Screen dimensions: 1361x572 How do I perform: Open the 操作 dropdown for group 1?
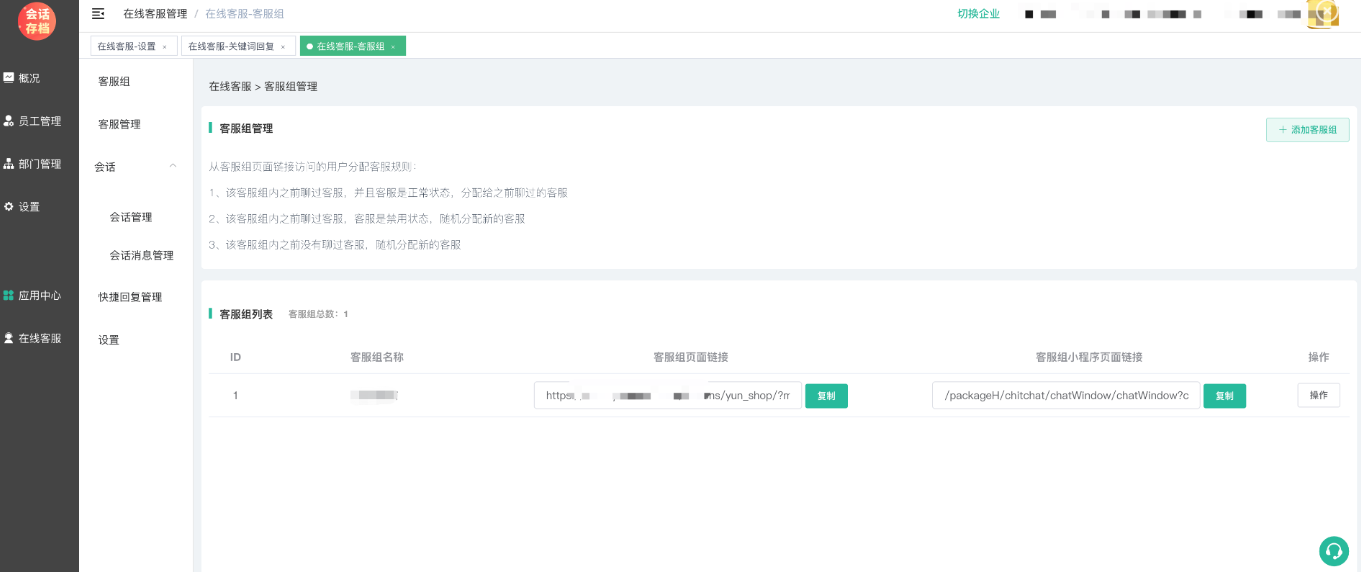point(1318,395)
